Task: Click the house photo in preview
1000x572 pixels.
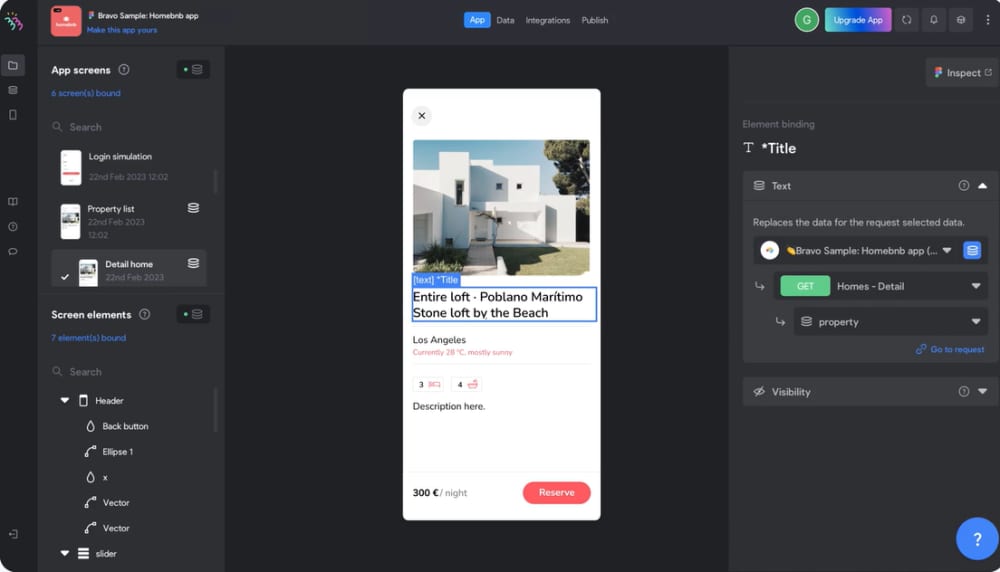Action: click(x=501, y=207)
